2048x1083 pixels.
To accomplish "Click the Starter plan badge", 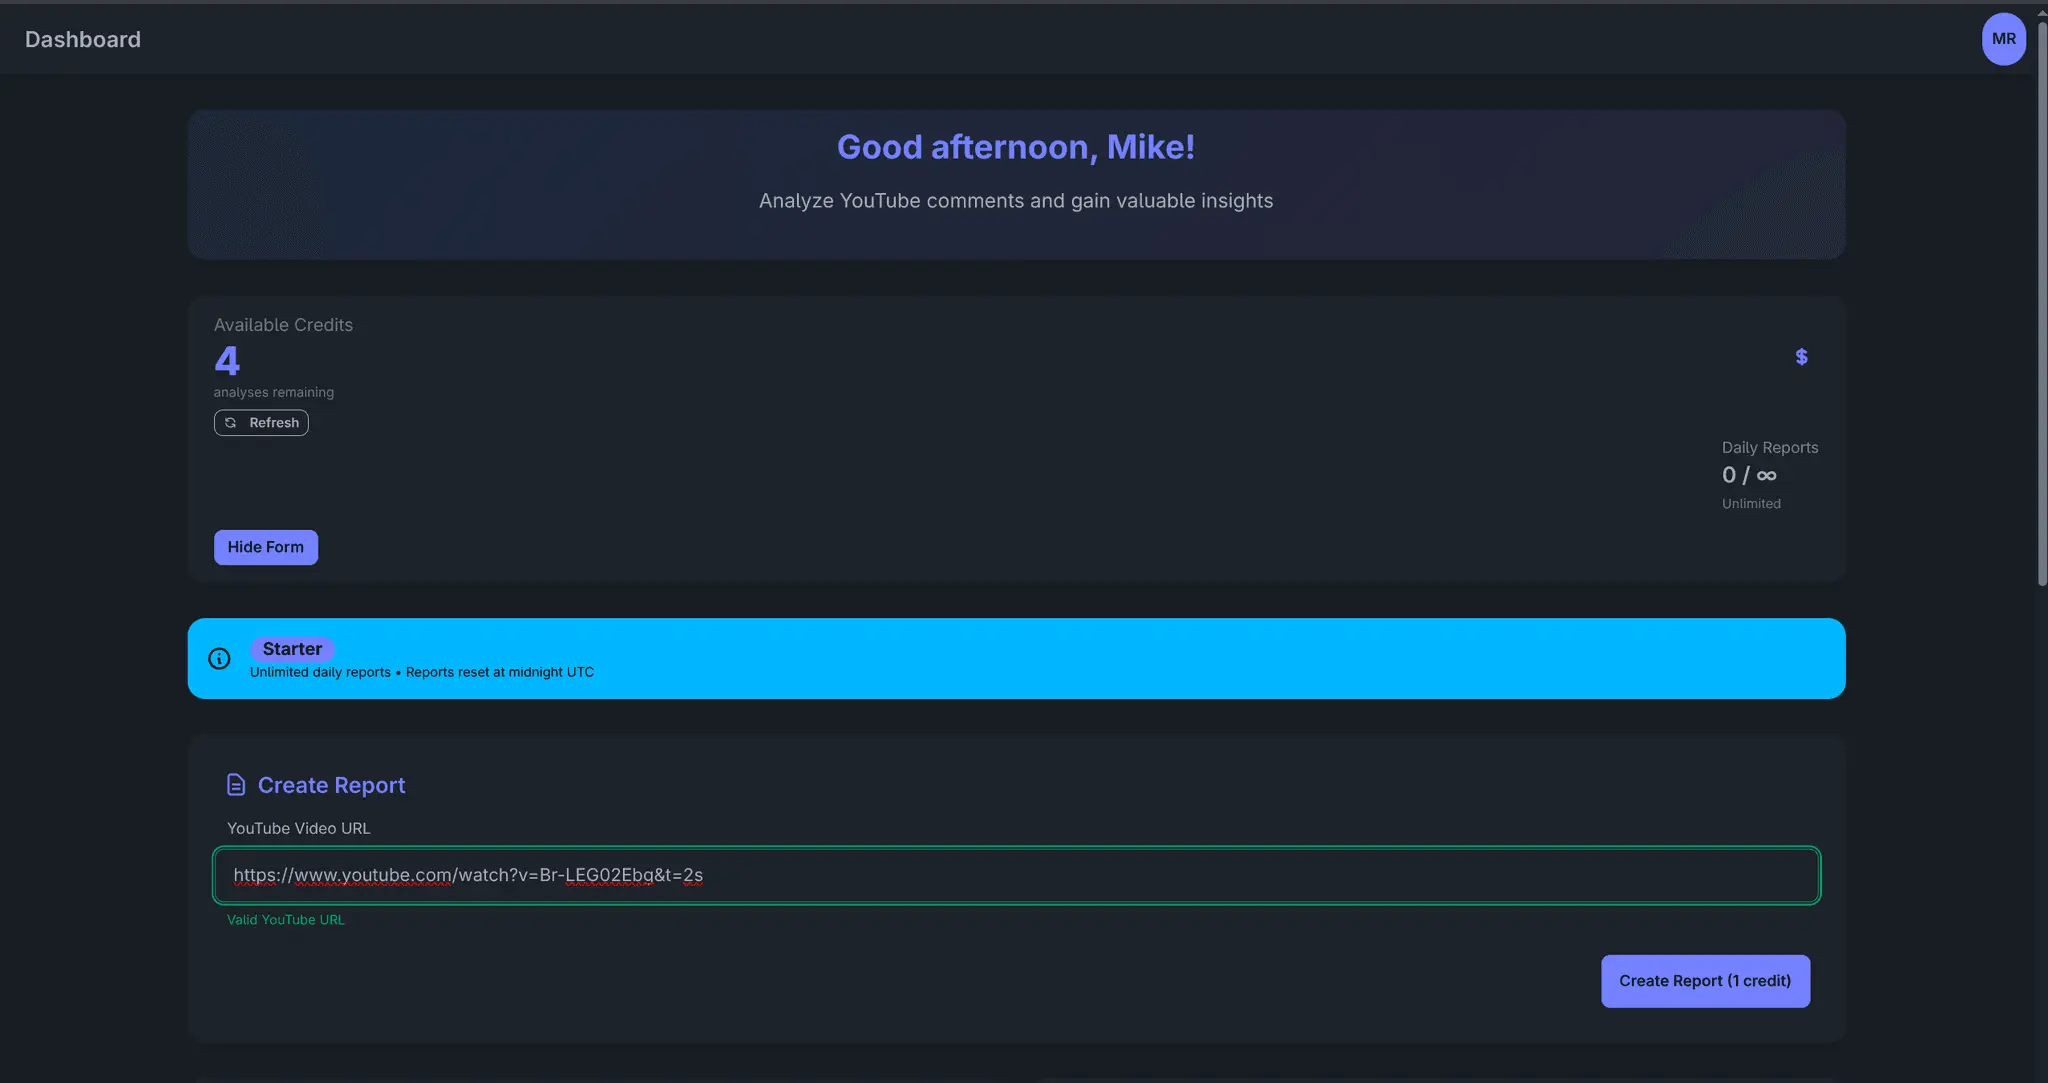I will (292, 649).
